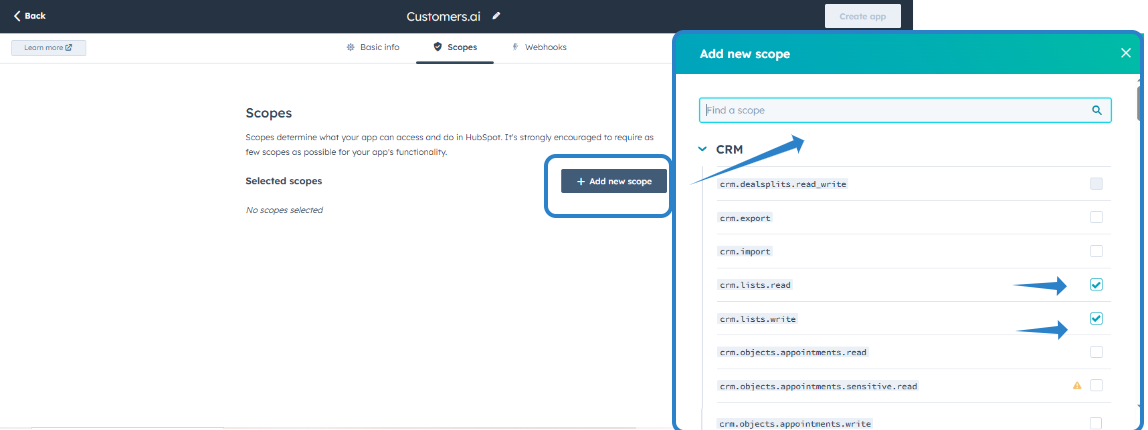Uncheck the crm.lists.read checkbox
Viewport: 1148px width, 430px height.
(x=1096, y=285)
